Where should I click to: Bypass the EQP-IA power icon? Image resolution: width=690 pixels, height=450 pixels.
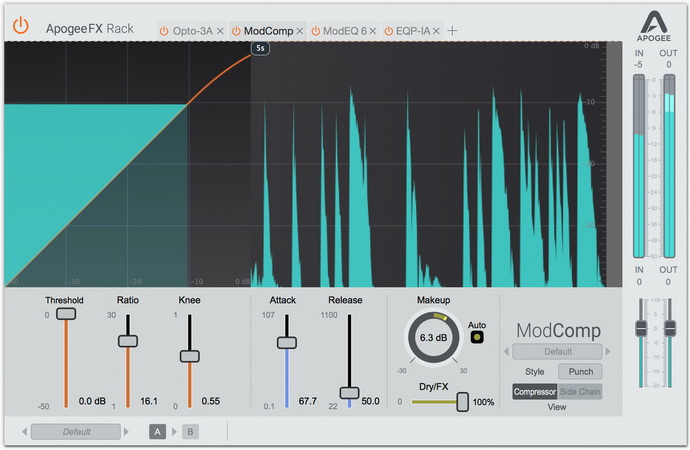coord(389,31)
